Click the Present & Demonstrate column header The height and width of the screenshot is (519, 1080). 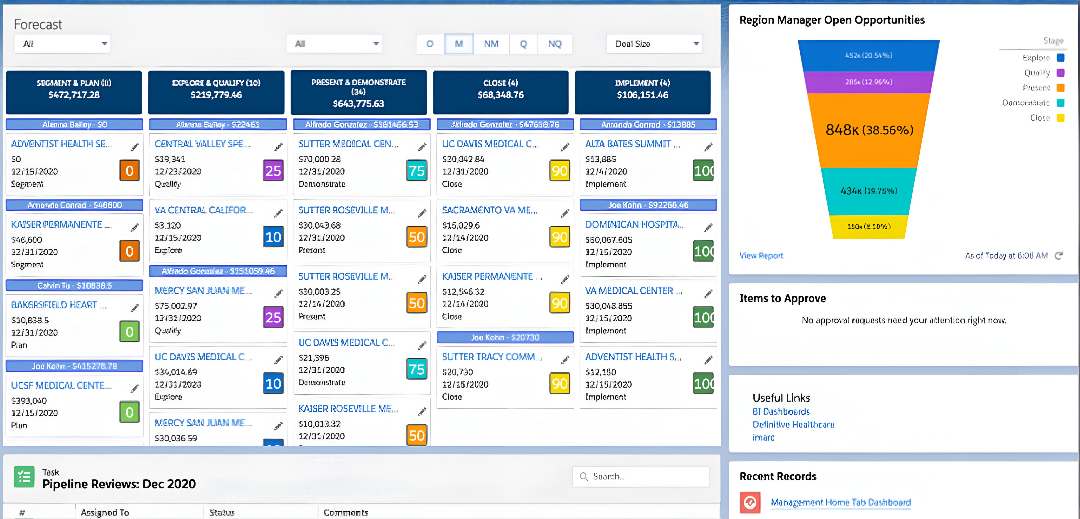click(358, 92)
